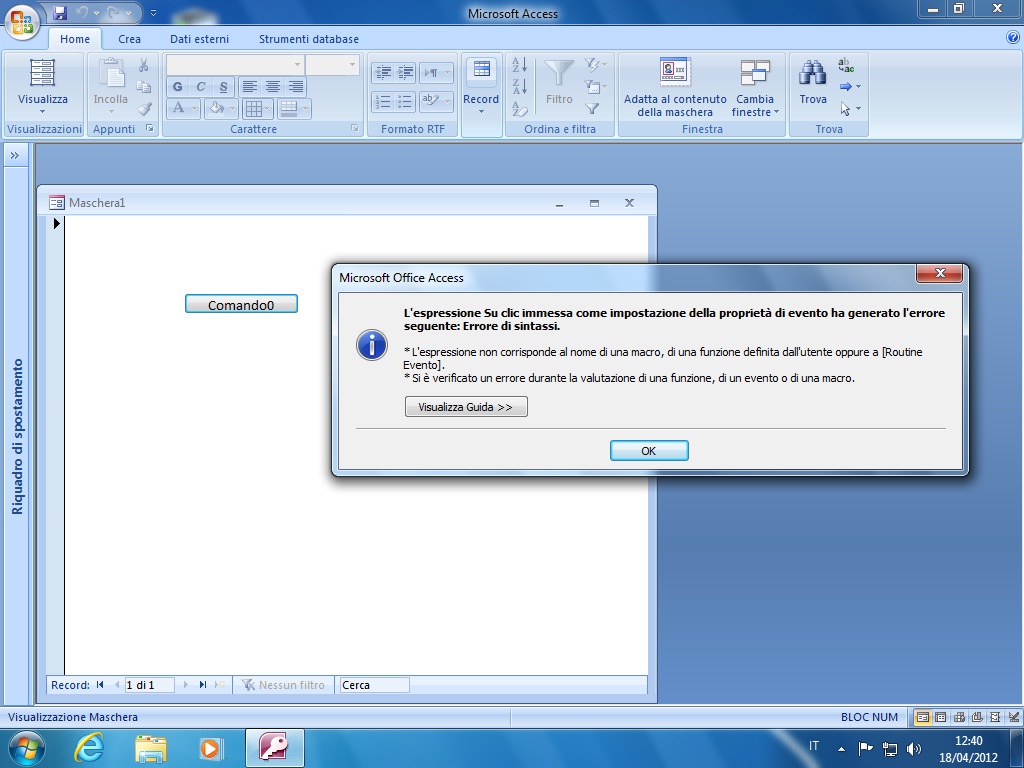The height and width of the screenshot is (768, 1024).
Task: Click the Office button logo
Action: [22, 22]
